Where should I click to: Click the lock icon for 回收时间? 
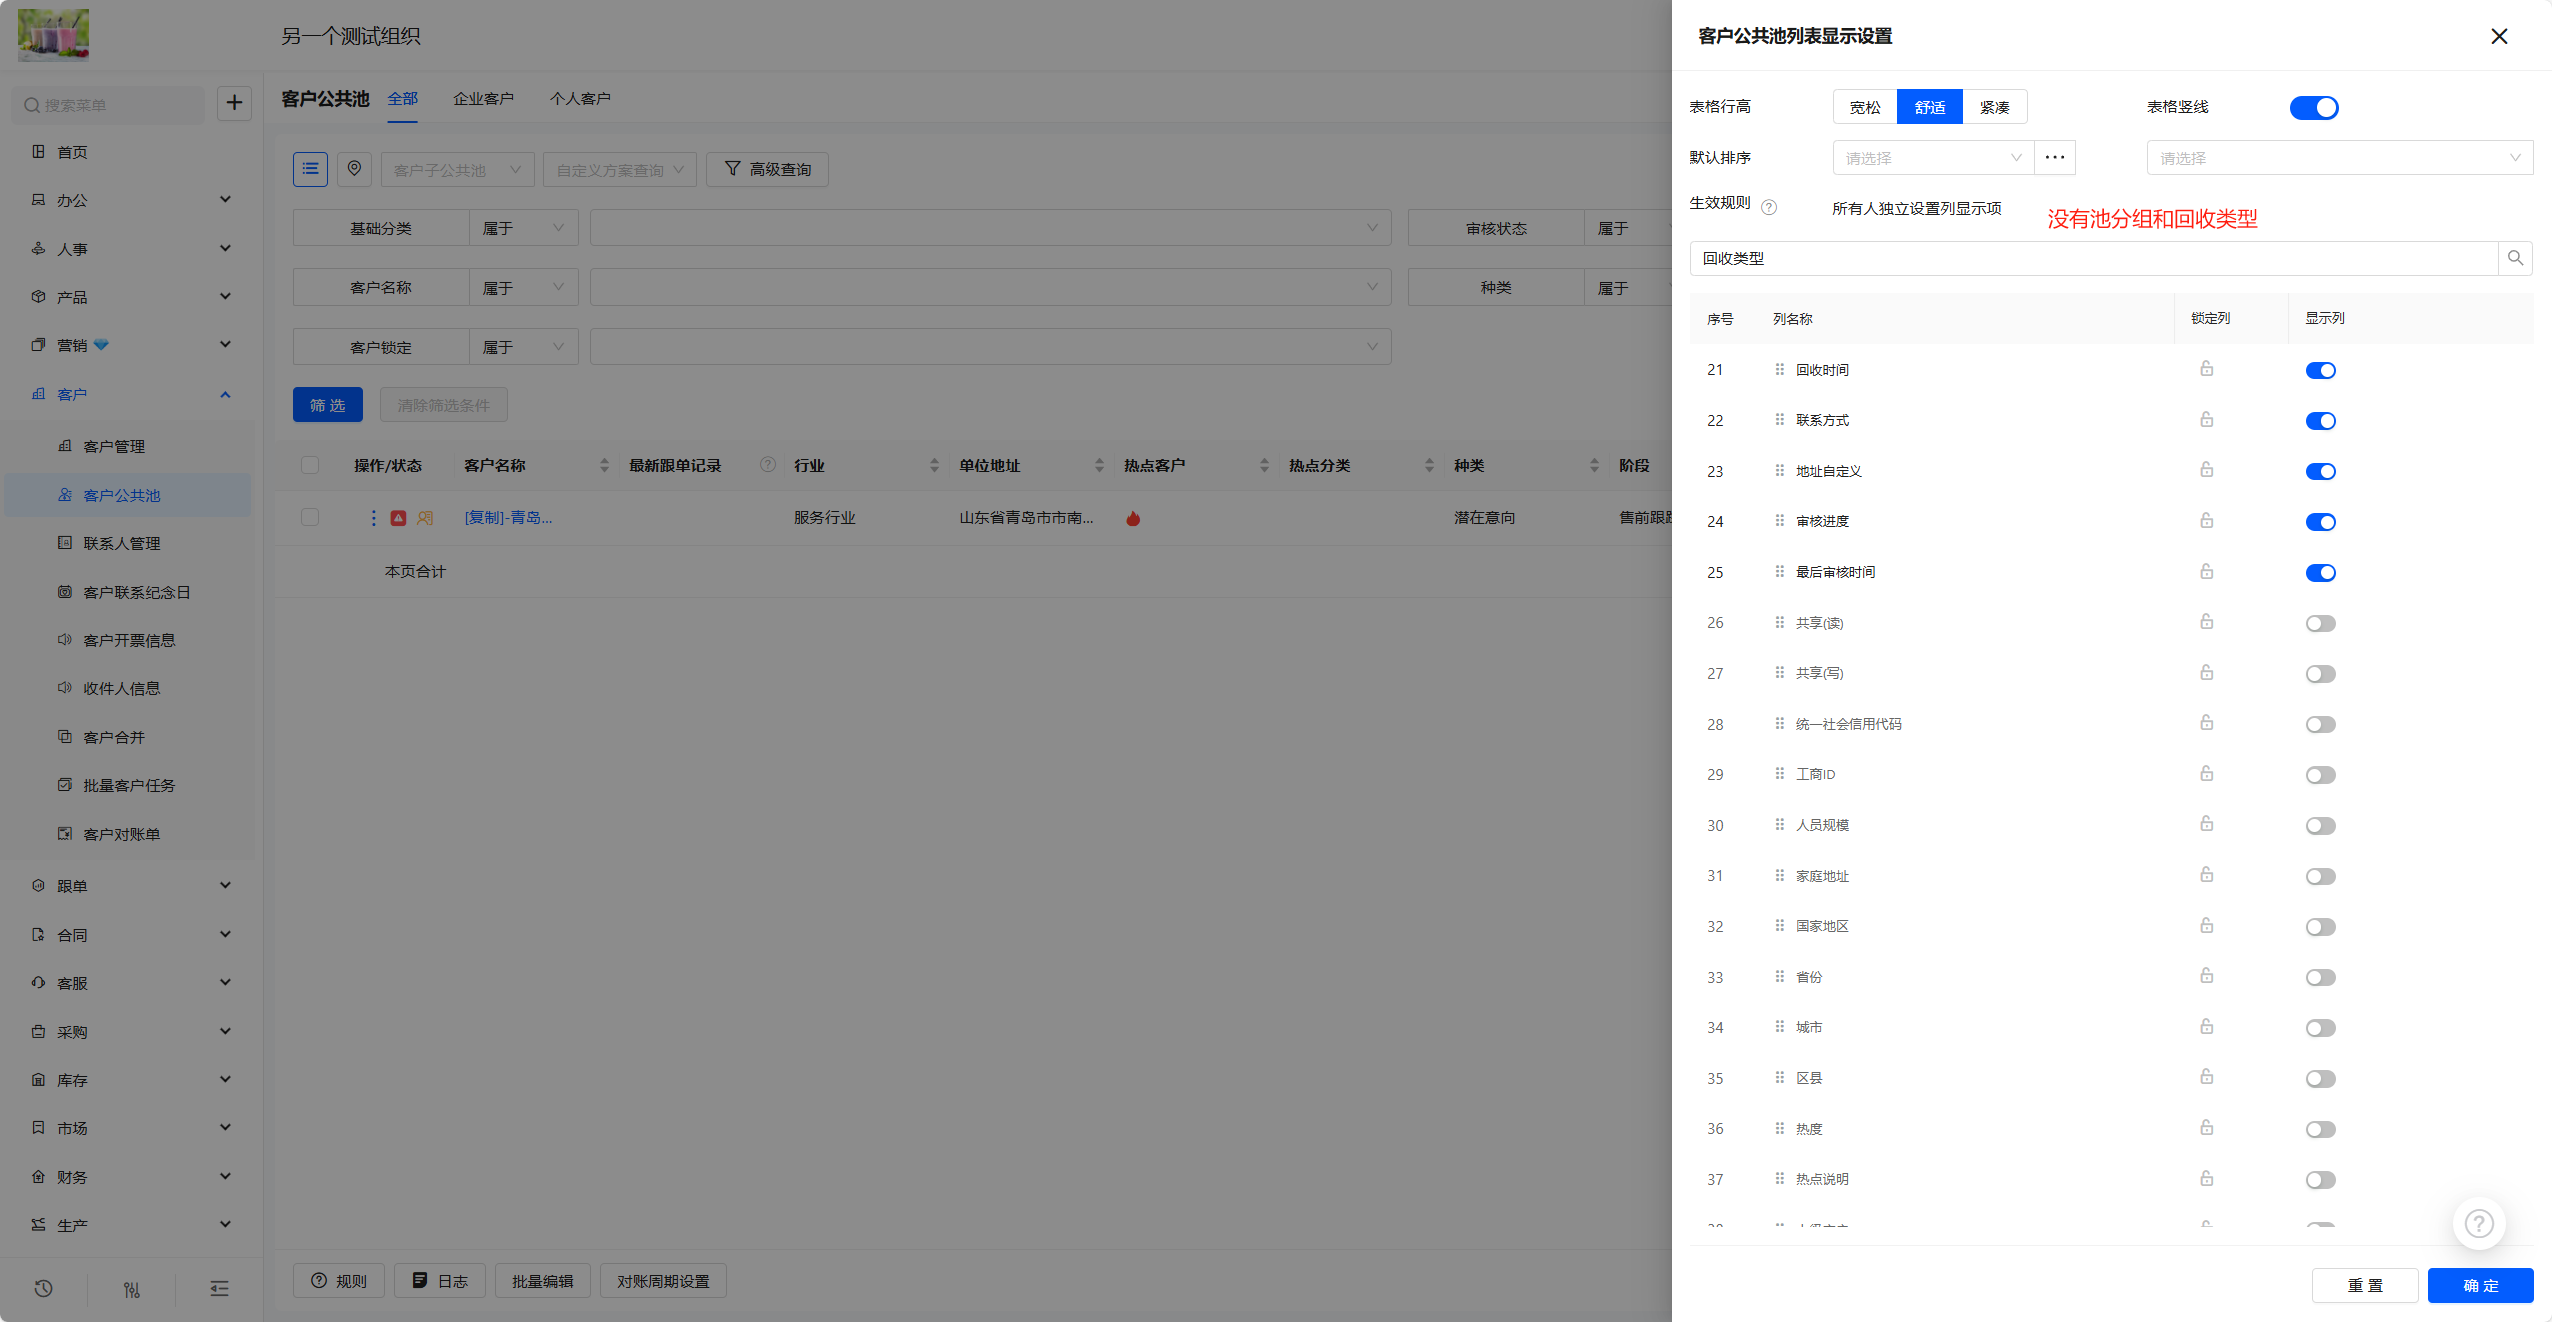pyautogui.click(x=2206, y=369)
